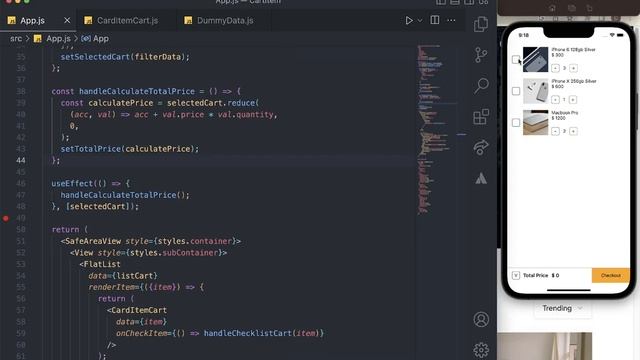
Task: Click on setSelectedCart(filterData) code line
Action: (125, 57)
